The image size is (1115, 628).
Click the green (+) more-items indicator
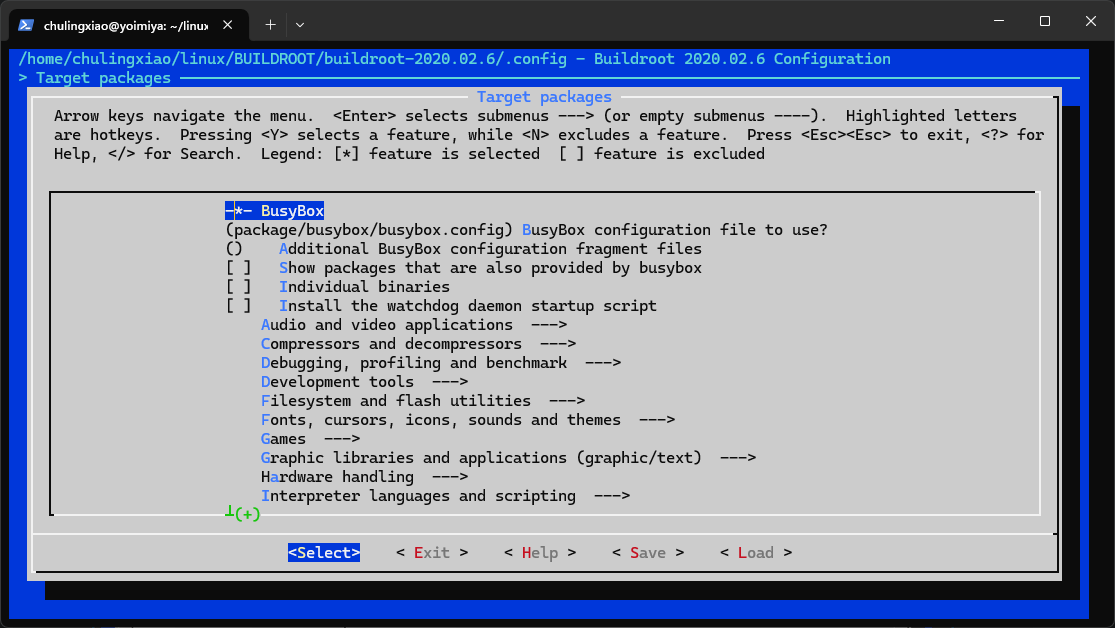pos(247,513)
